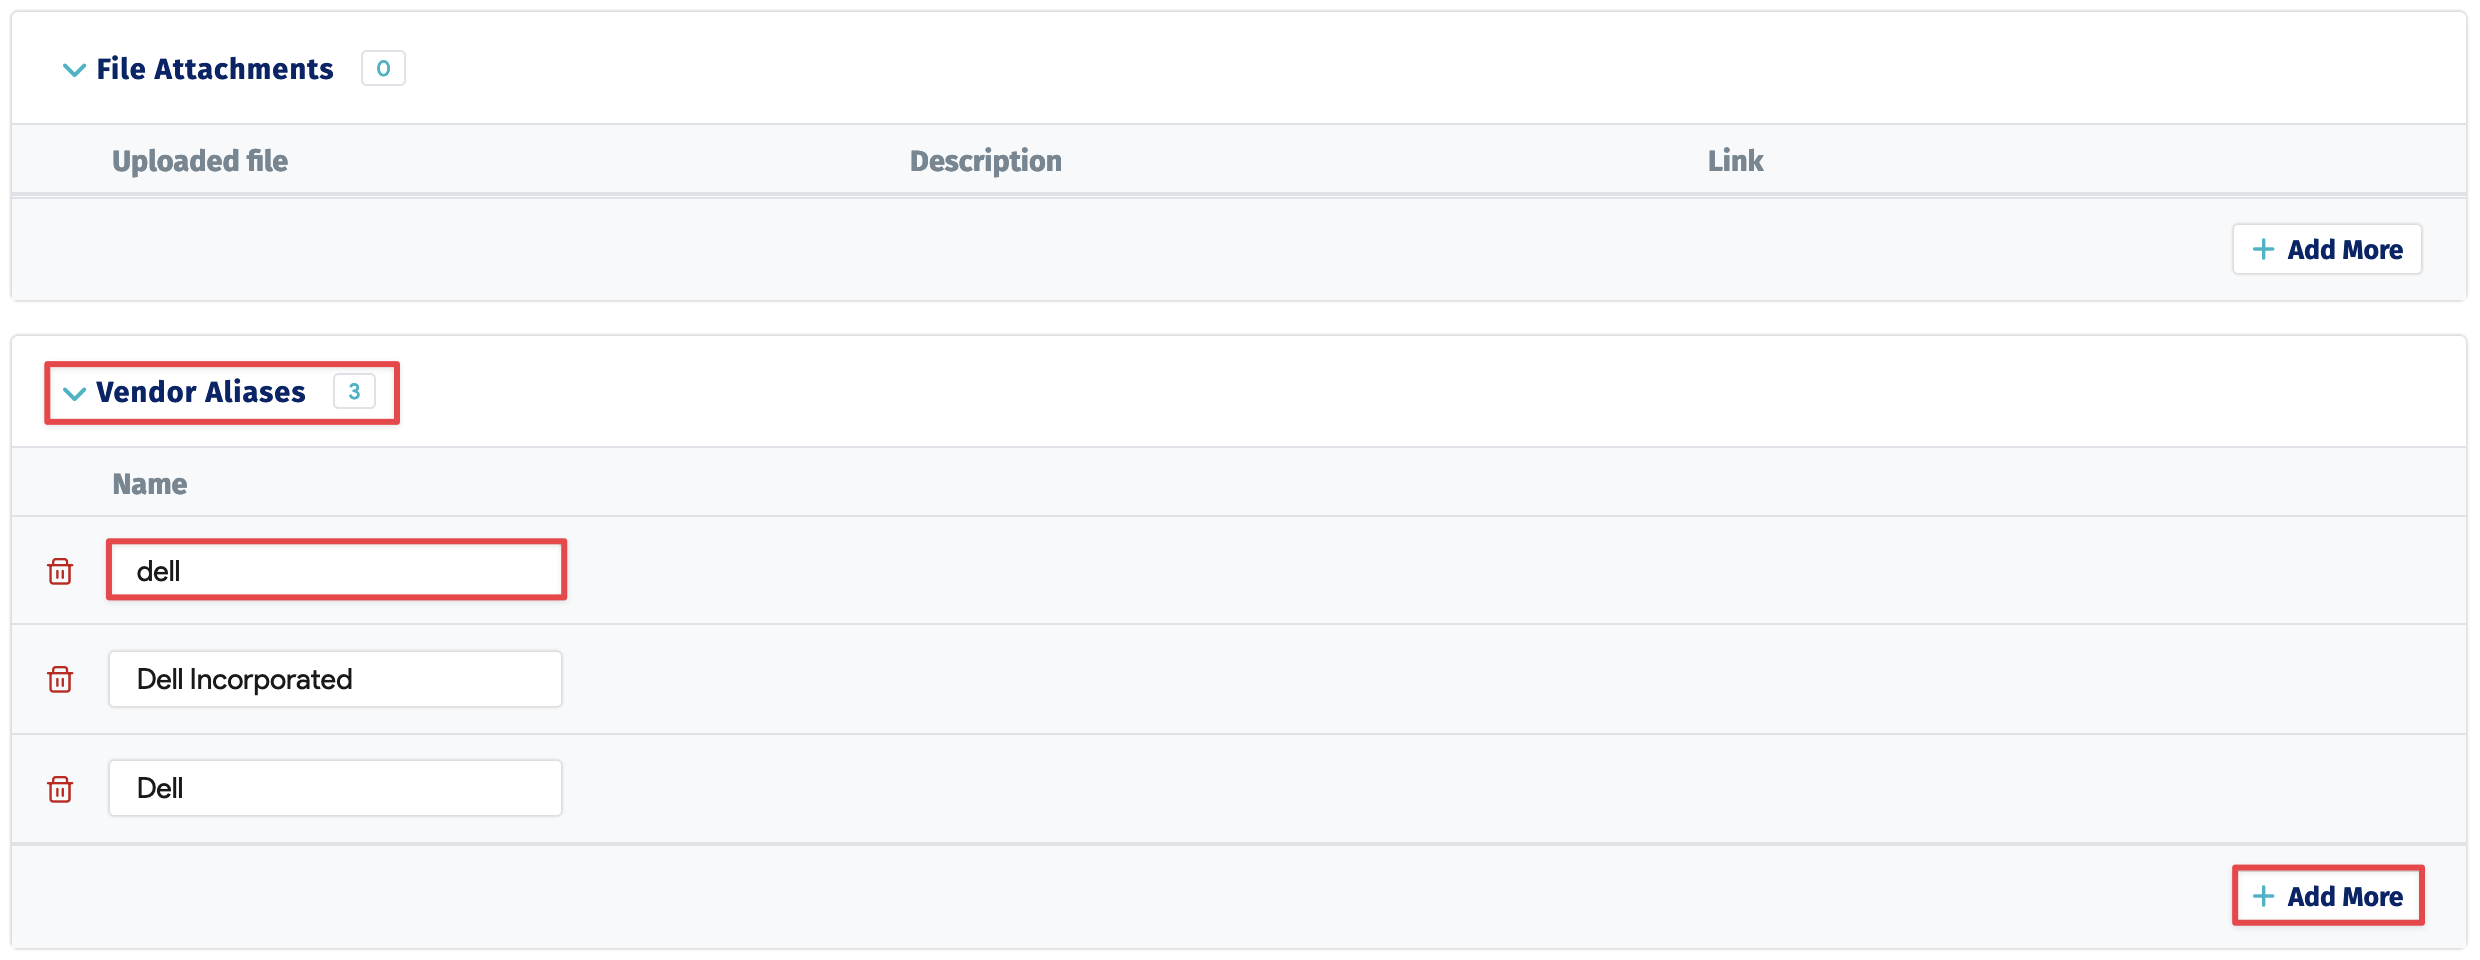Click into the capitalized "Dell" name field
2480x960 pixels.
[x=336, y=789]
